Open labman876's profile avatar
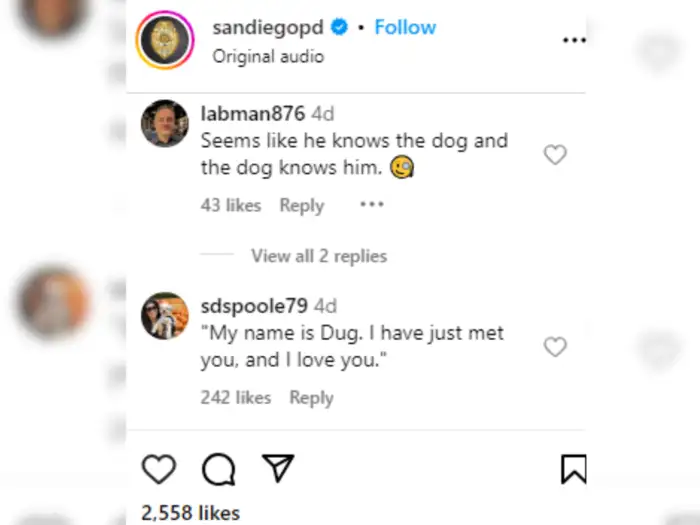700x525 pixels. pyautogui.click(x=165, y=123)
